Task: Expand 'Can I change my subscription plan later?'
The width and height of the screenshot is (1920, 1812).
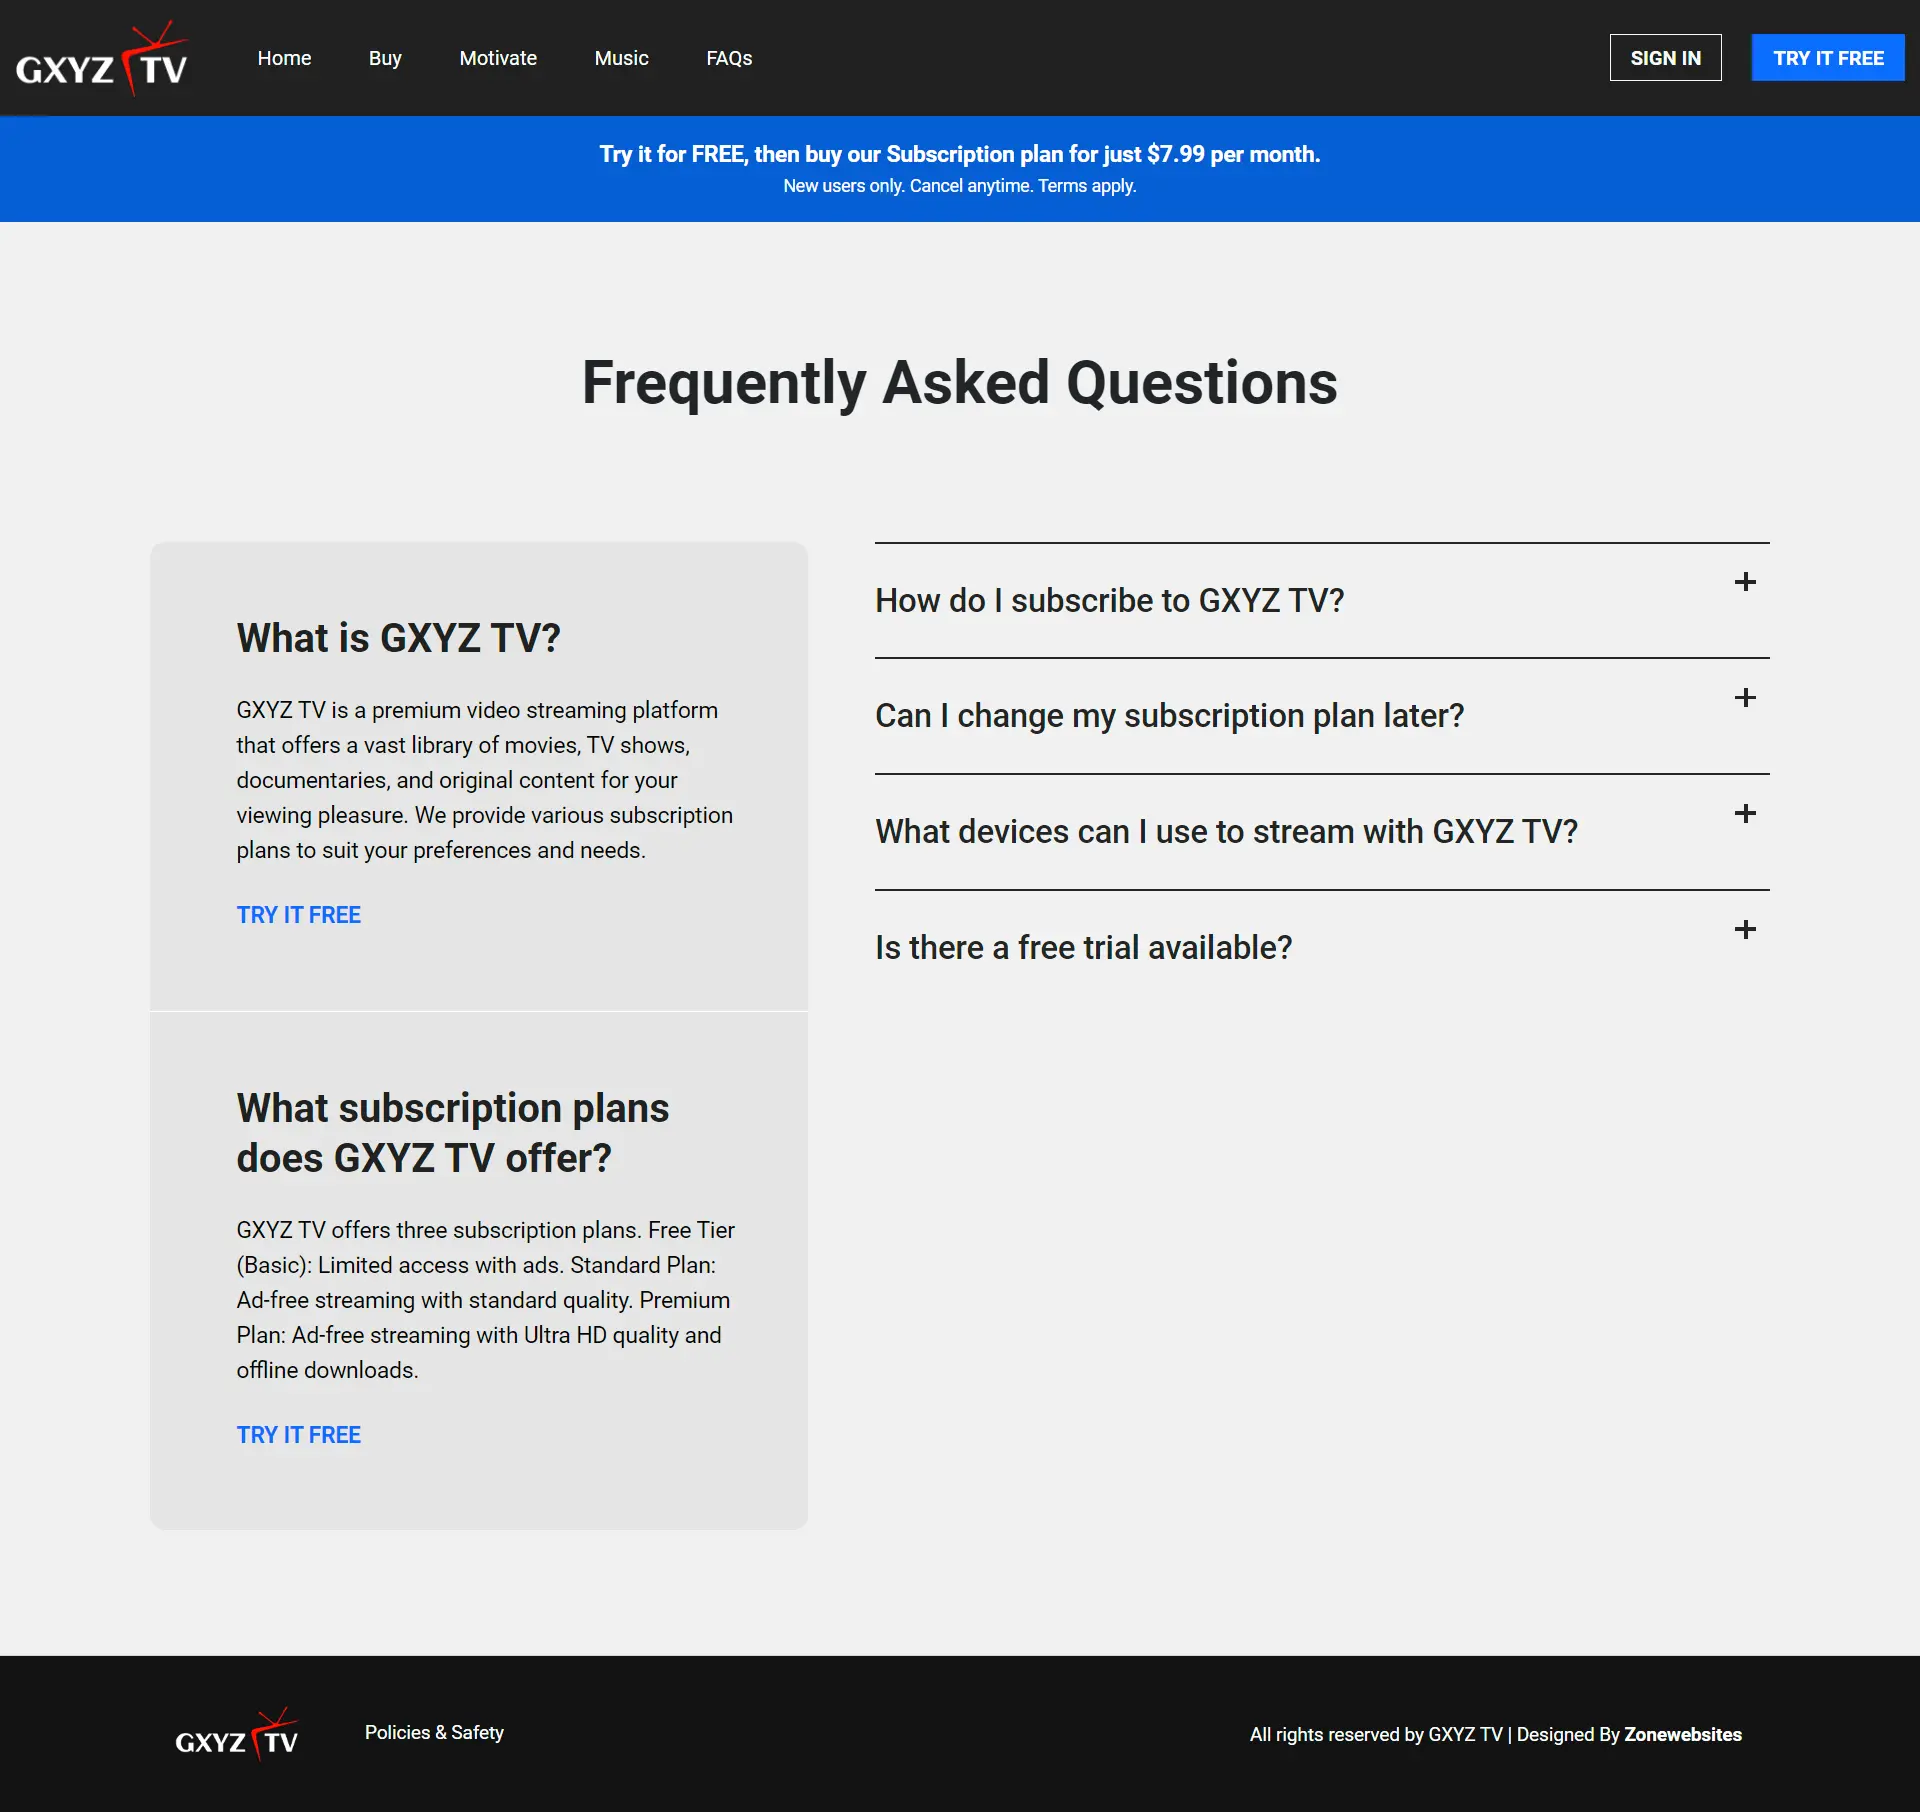Action: coord(1169,716)
